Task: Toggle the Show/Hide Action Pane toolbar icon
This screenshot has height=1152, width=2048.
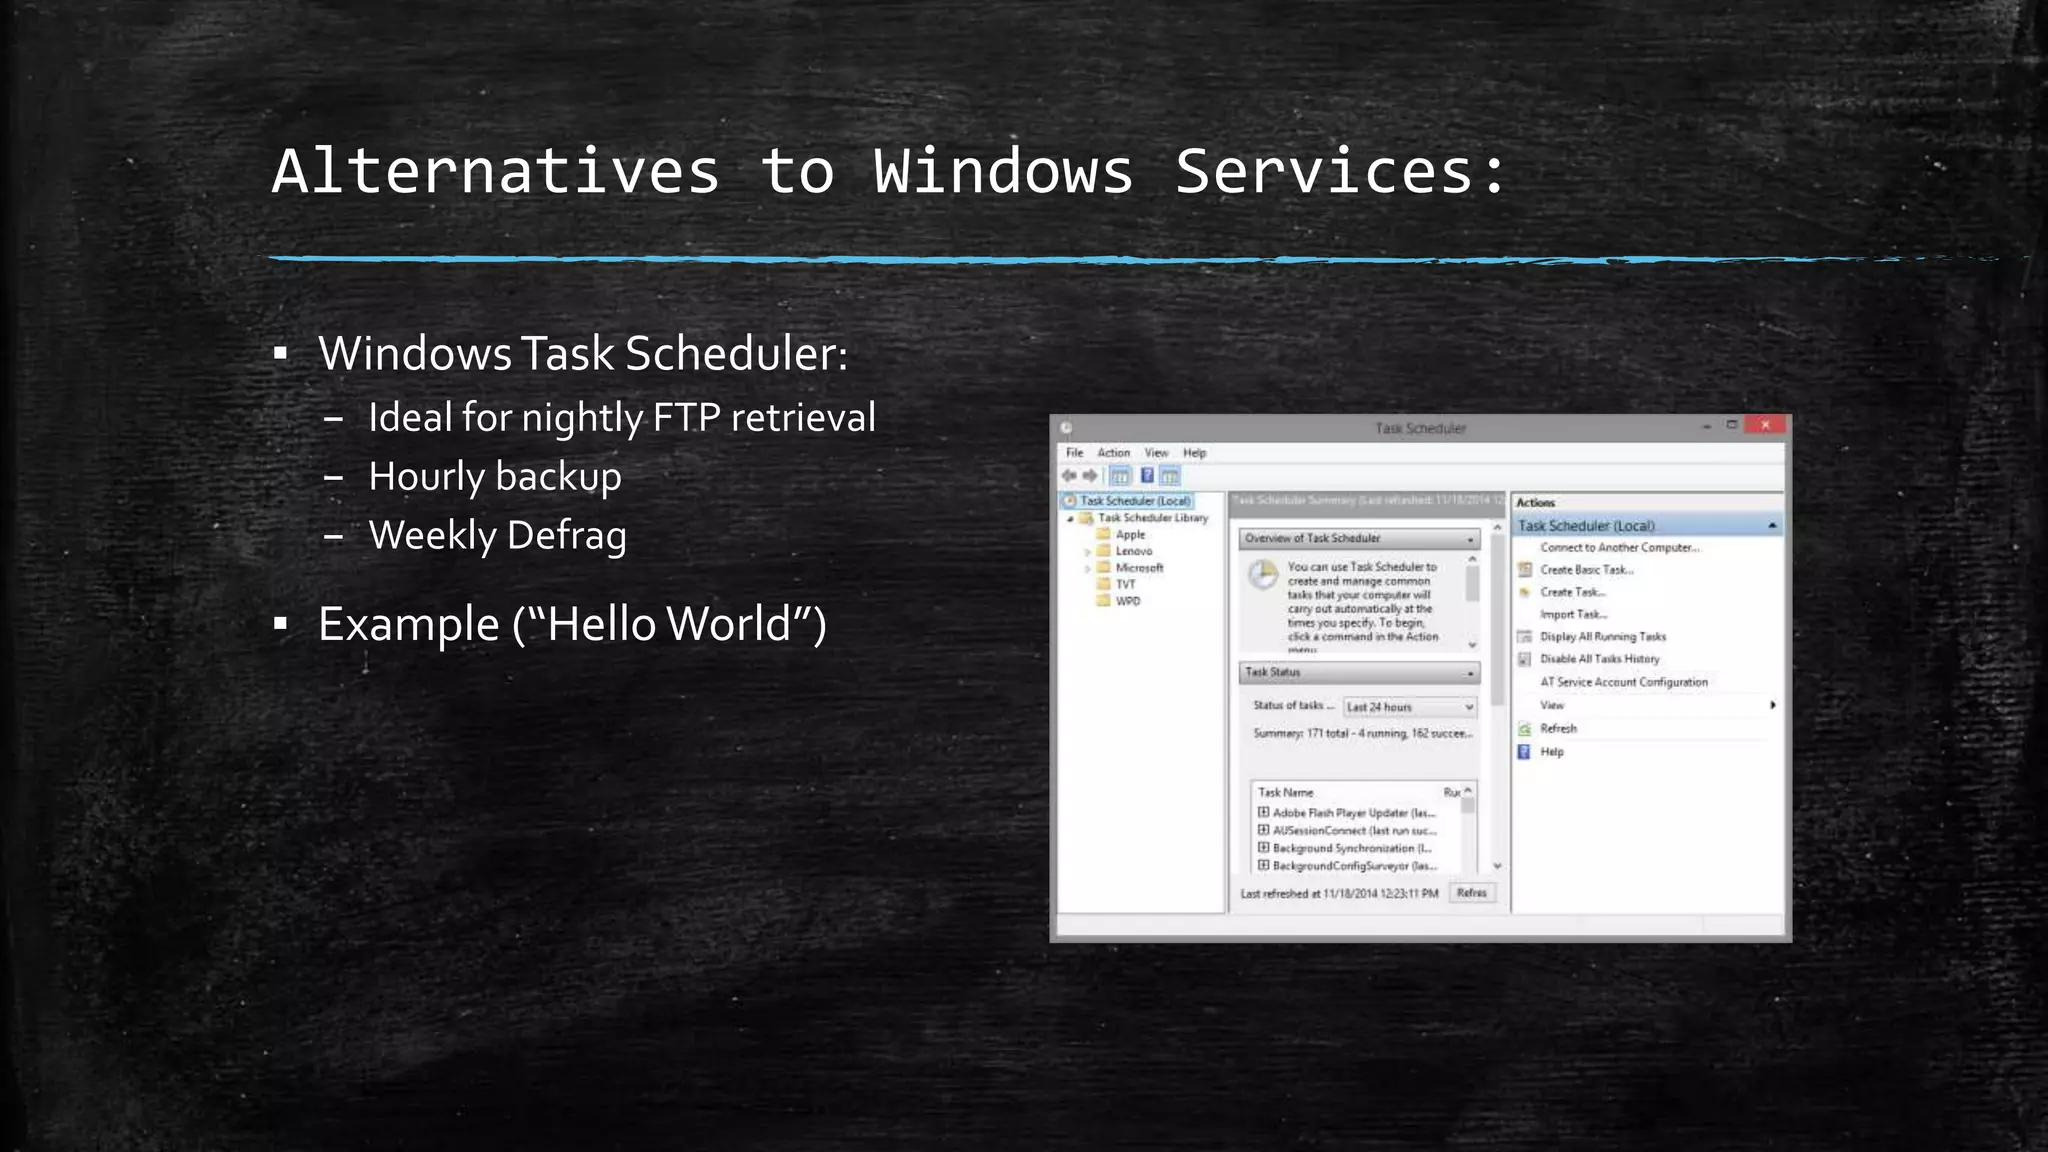Action: point(1169,476)
